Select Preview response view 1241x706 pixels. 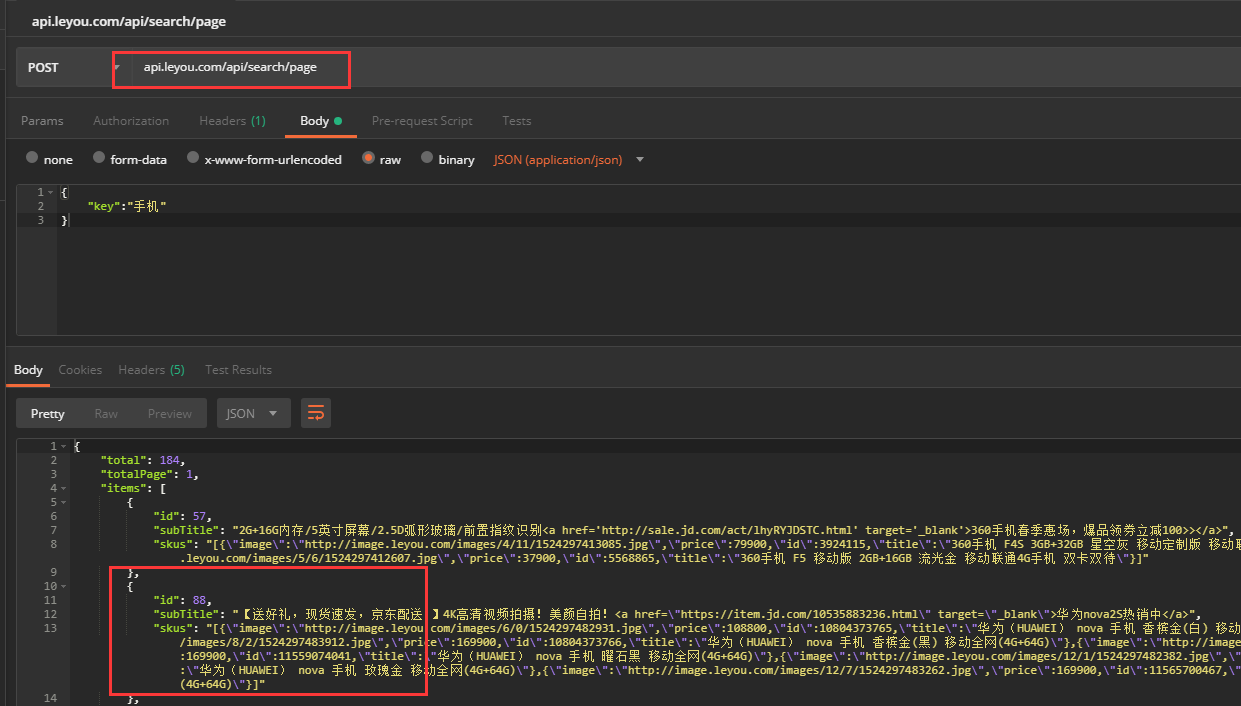click(170, 414)
